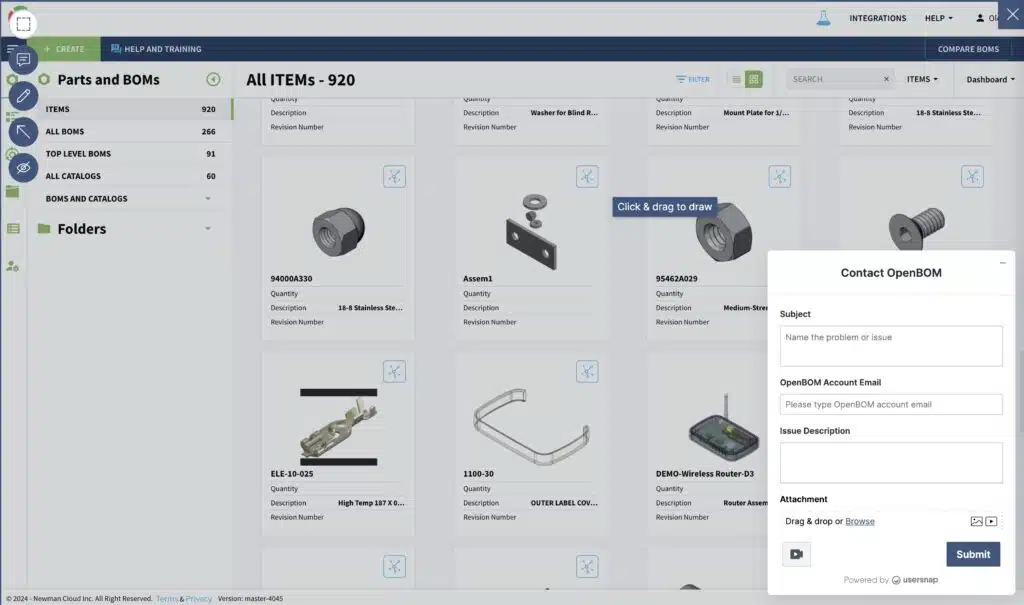Viewport: 1024px width, 605px height.
Task: Select ALL CATALOGS in the sidebar
Action: pyautogui.click(x=131, y=176)
